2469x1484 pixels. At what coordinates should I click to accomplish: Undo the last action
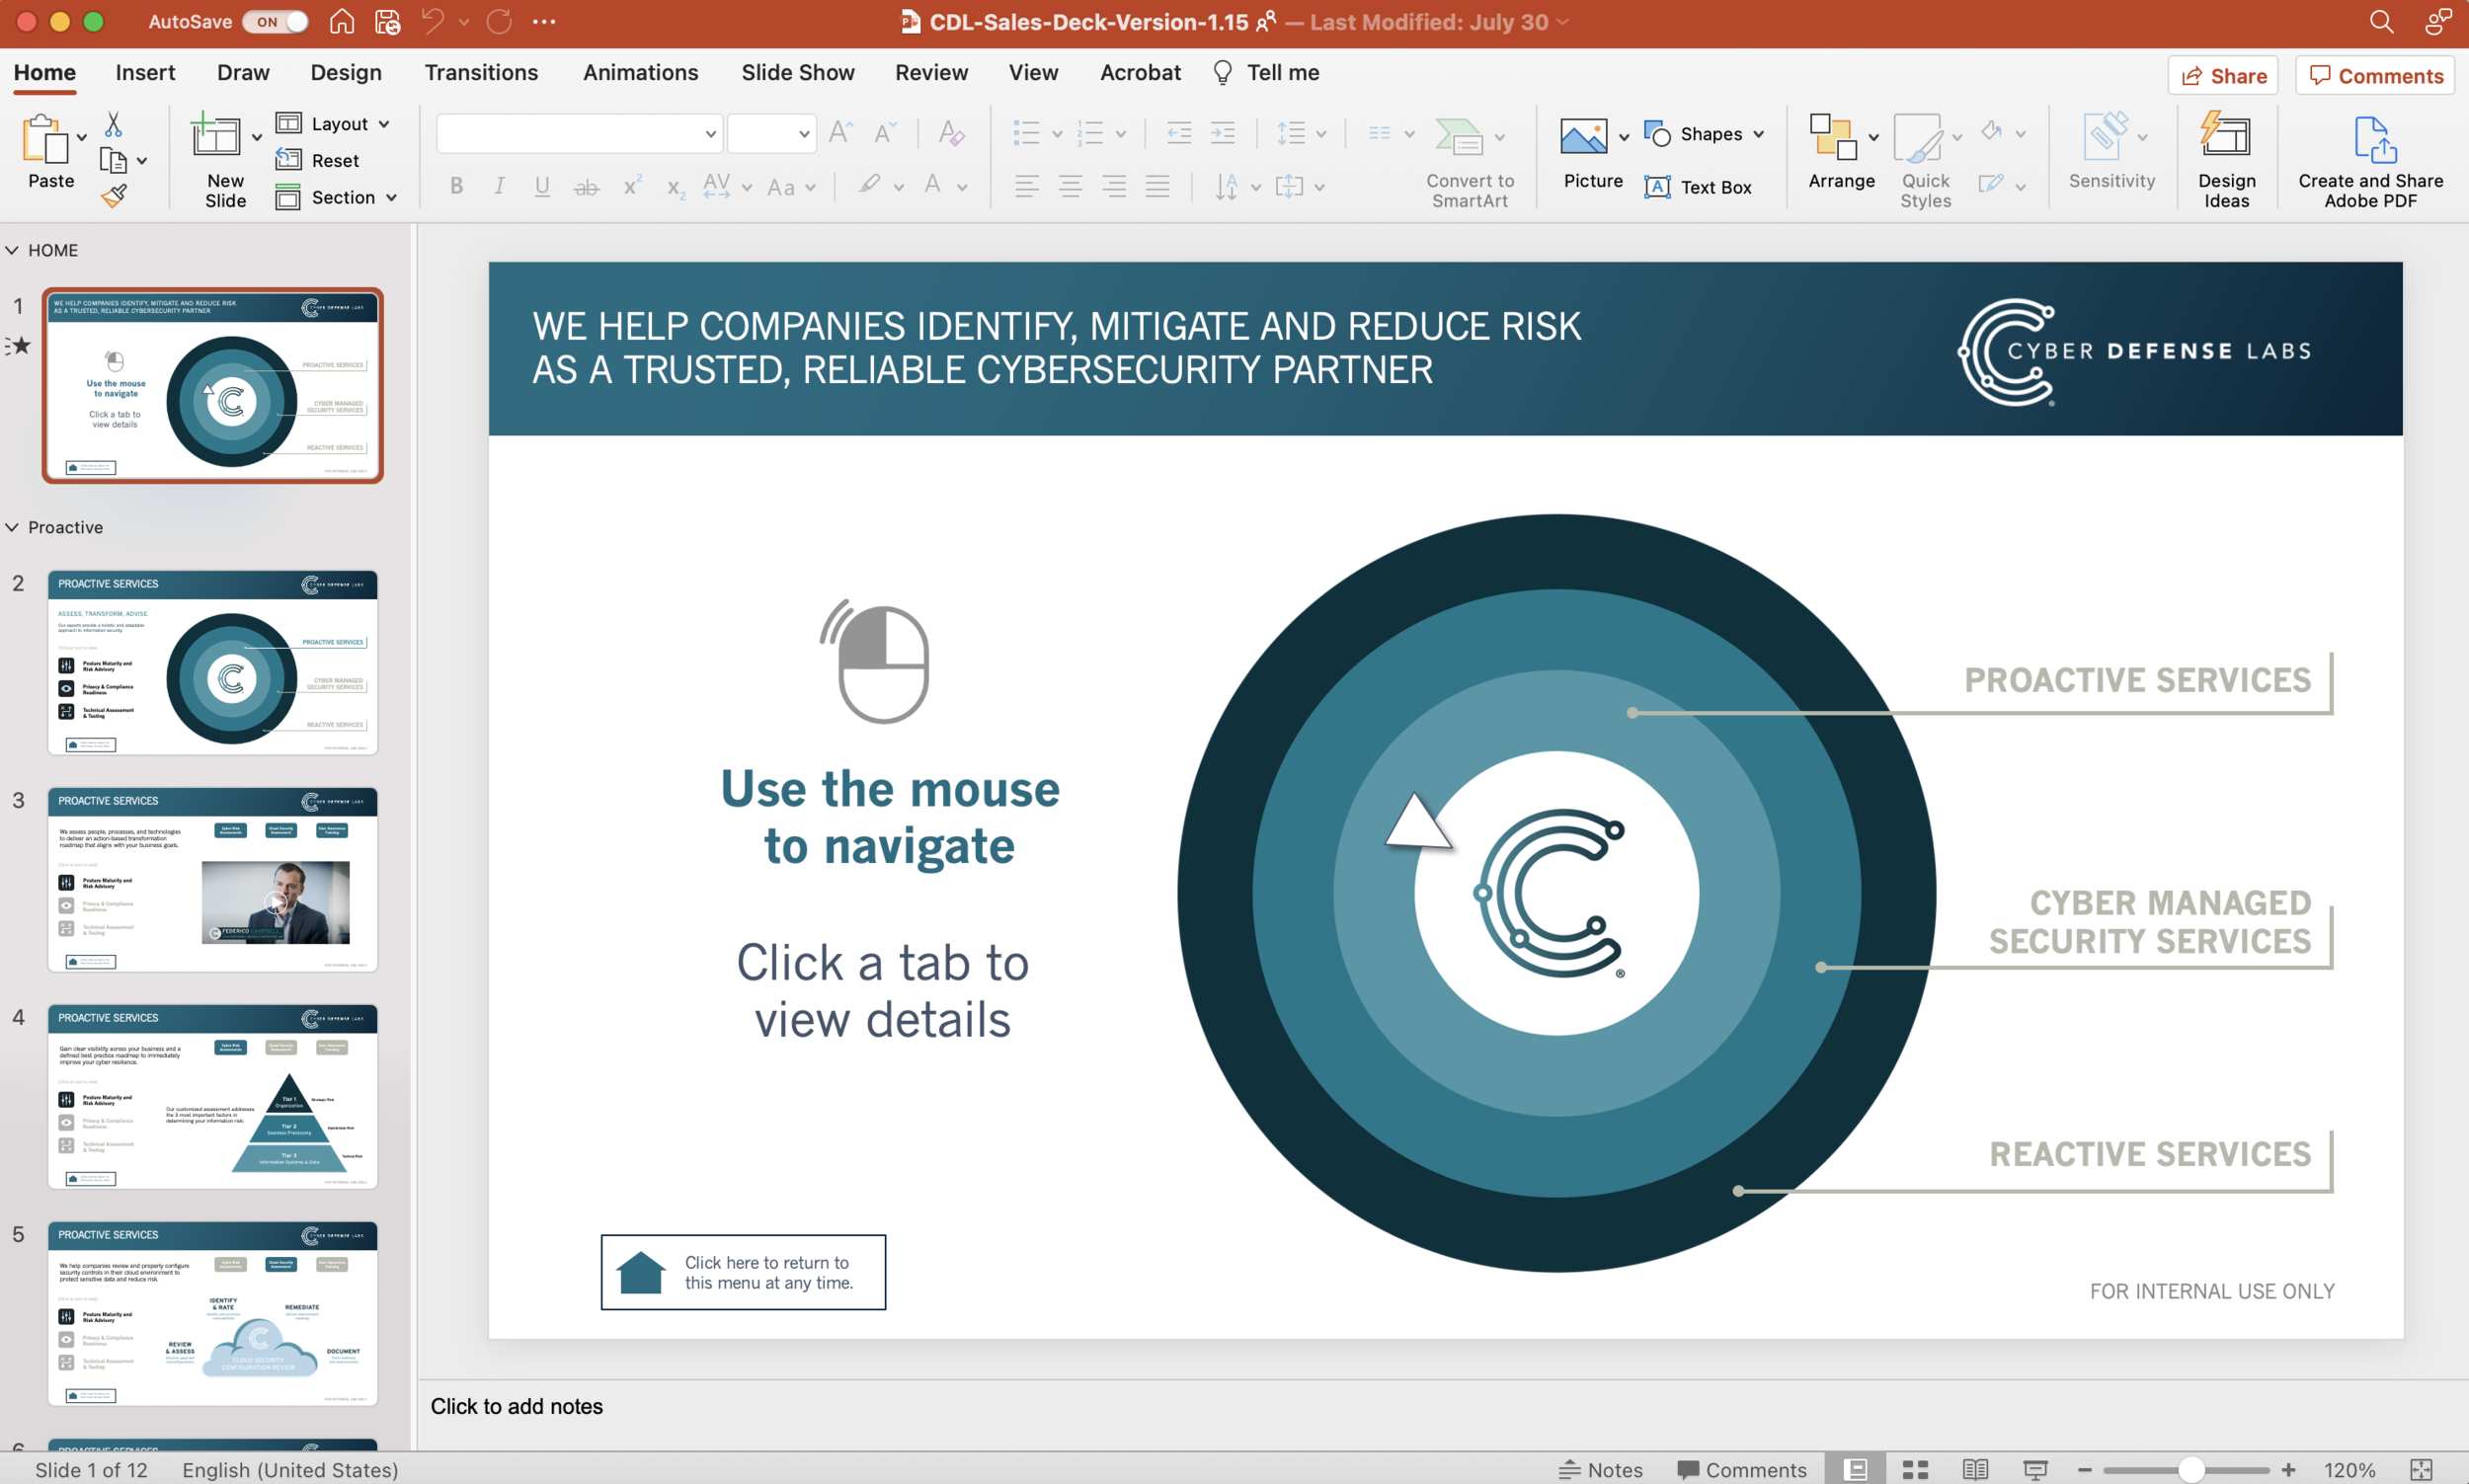coord(432,22)
